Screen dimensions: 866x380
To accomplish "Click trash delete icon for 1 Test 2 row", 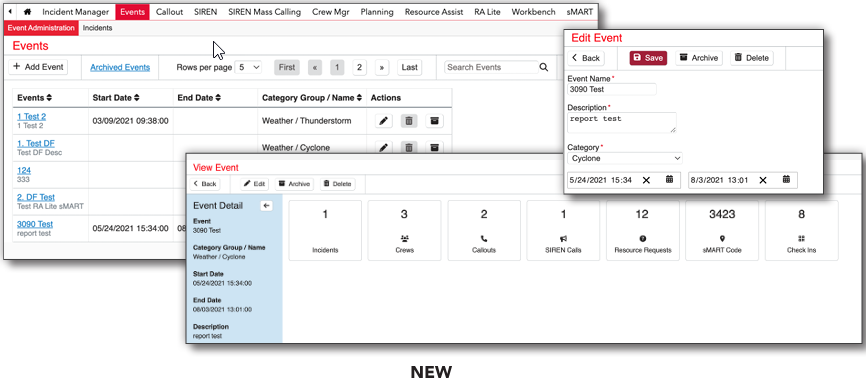I will tap(409, 121).
